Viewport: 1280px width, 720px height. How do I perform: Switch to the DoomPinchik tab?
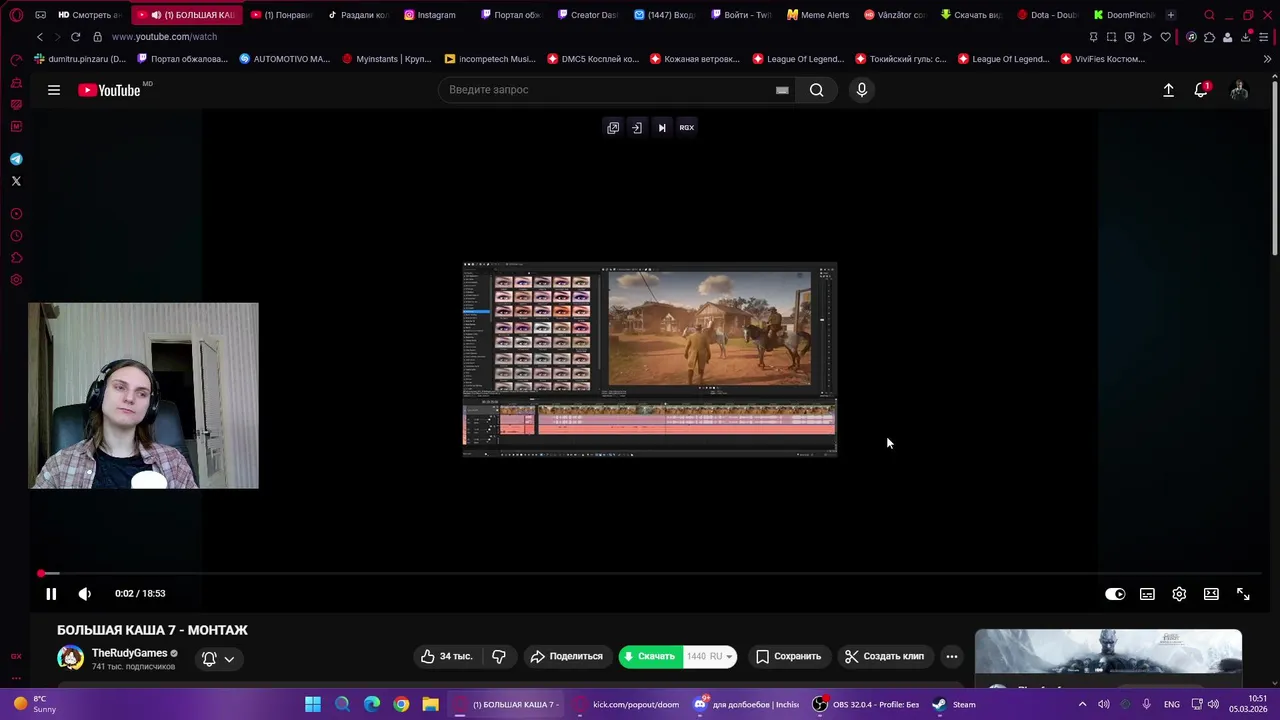pos(1125,15)
